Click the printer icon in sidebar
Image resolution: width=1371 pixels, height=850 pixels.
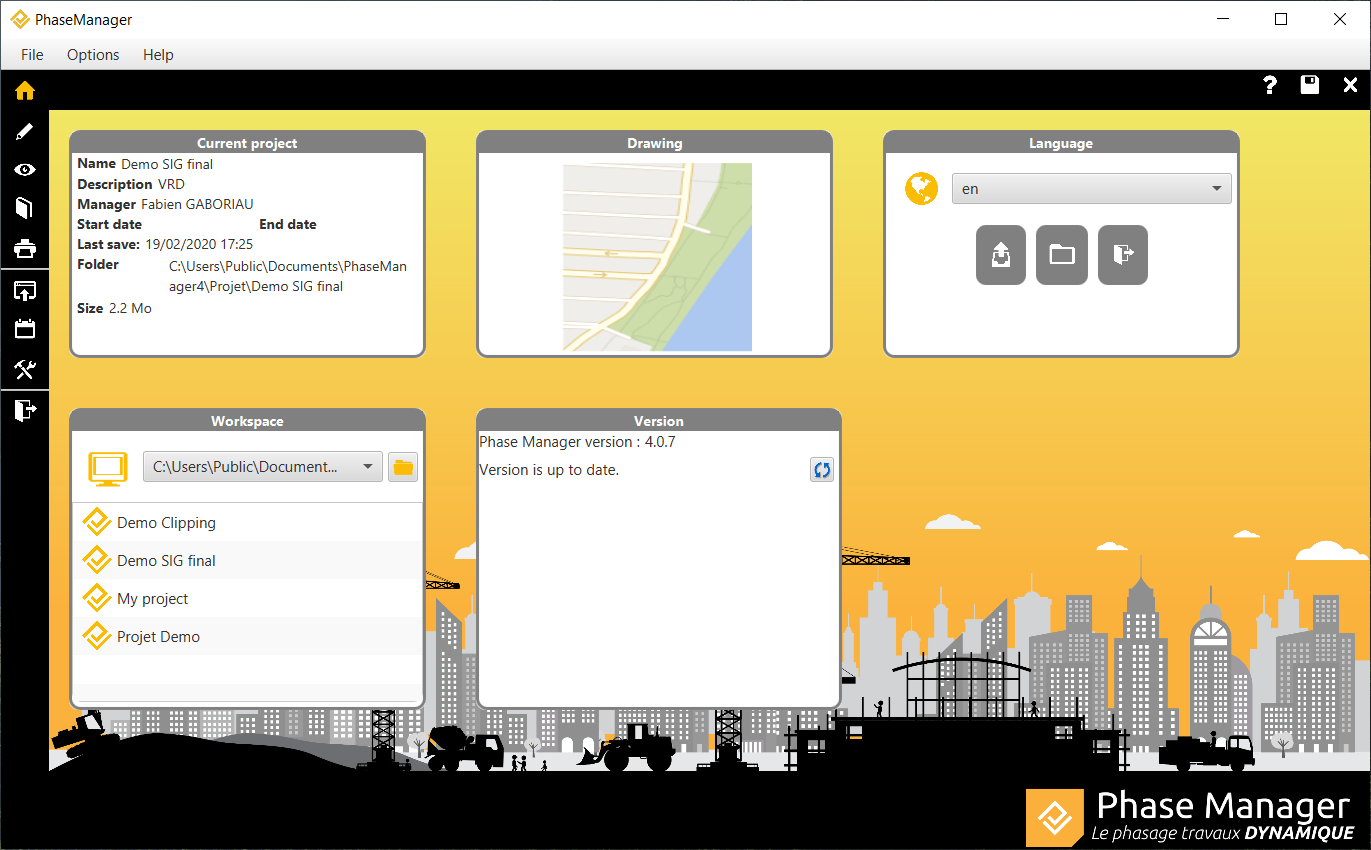tap(24, 248)
